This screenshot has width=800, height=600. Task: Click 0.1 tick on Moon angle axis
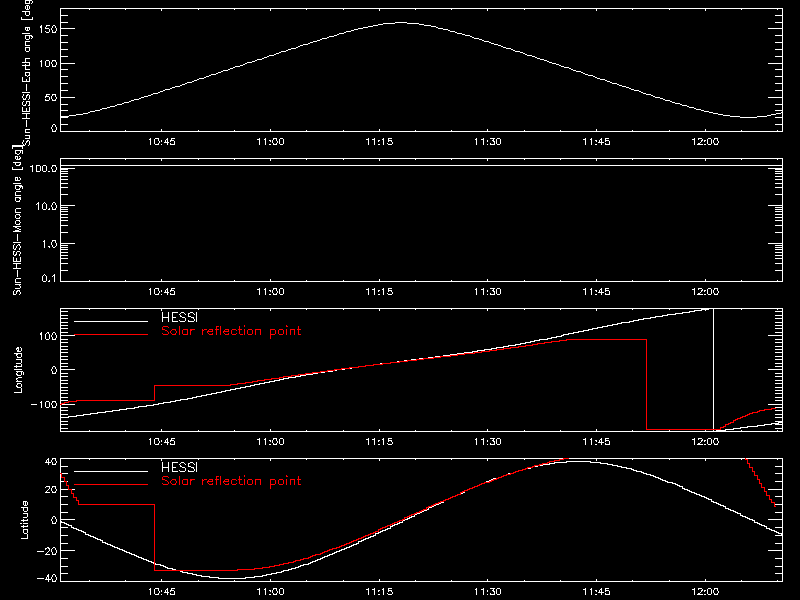49,279
